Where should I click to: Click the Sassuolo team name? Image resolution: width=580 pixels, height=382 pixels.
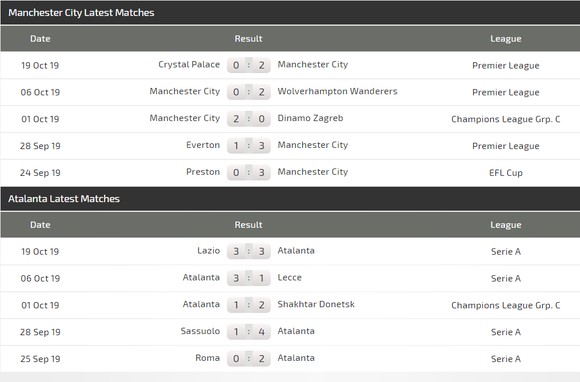(200, 331)
